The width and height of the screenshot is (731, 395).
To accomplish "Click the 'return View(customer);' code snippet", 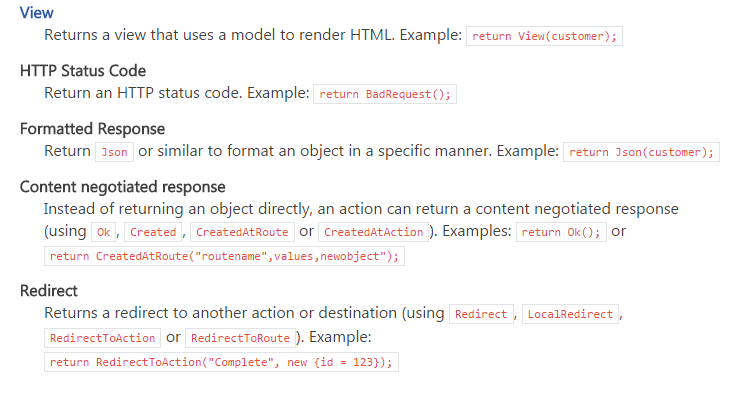I will 544,36.
